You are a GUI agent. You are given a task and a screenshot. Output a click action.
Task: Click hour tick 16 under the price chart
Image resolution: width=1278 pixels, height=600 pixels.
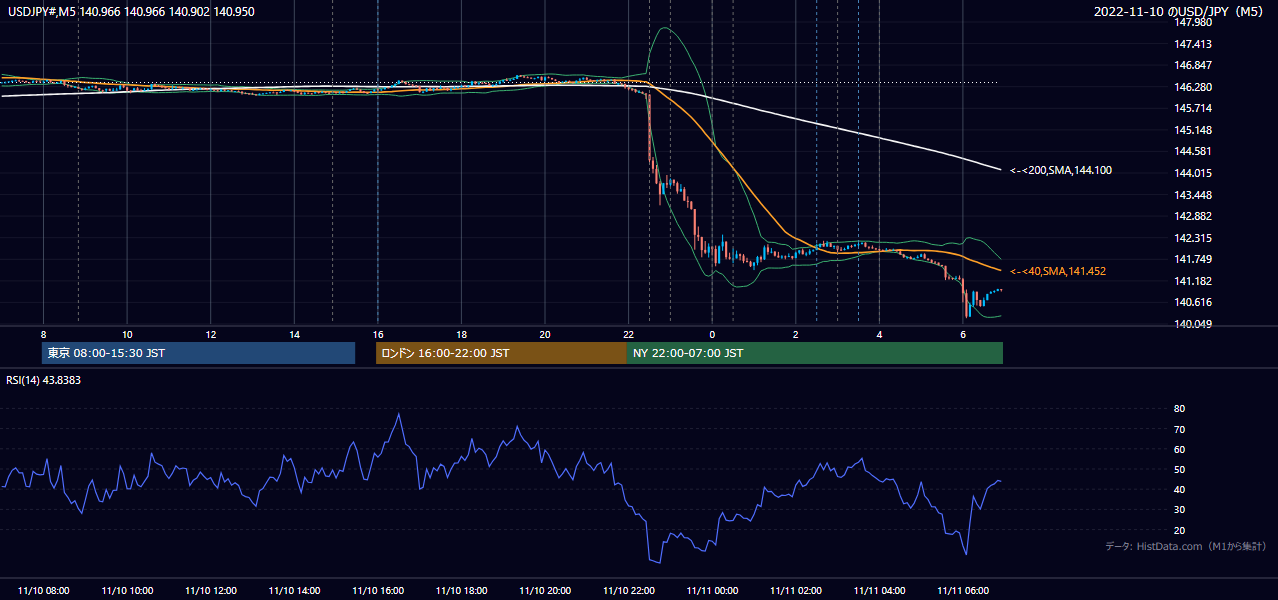[377, 334]
